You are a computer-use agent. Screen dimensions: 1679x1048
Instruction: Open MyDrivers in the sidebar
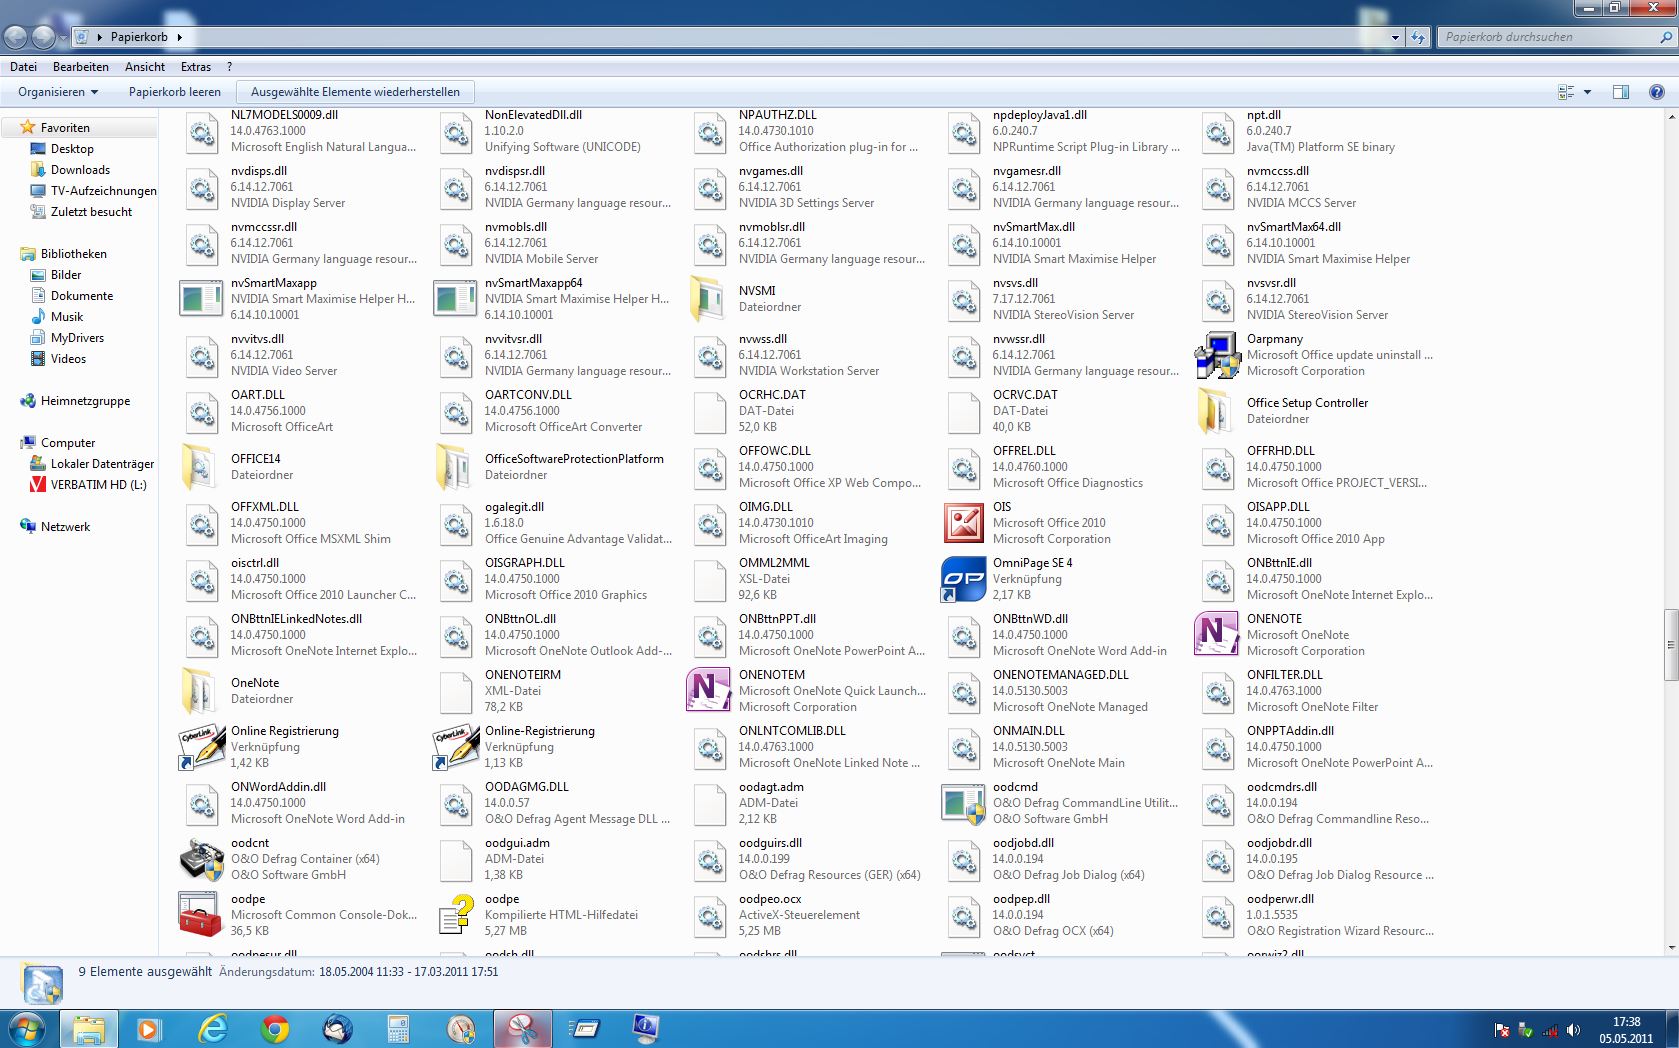pyautogui.click(x=77, y=338)
